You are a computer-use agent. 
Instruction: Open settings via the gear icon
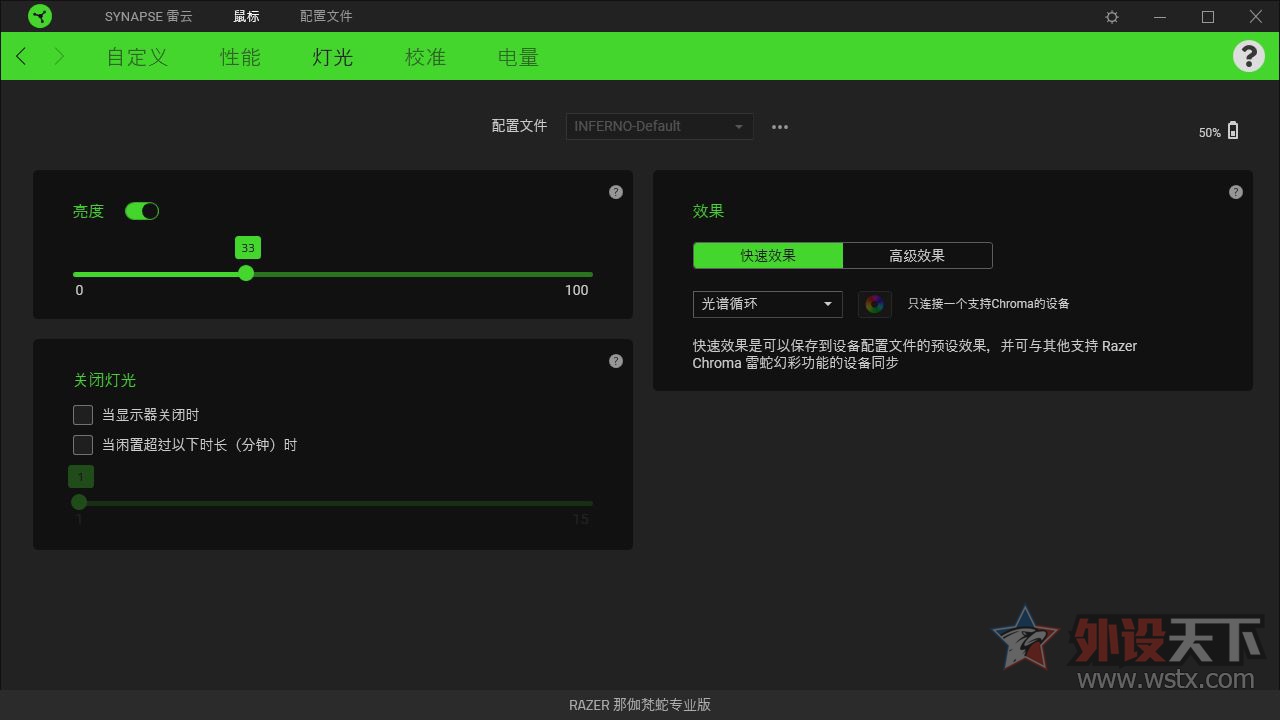coord(1112,17)
